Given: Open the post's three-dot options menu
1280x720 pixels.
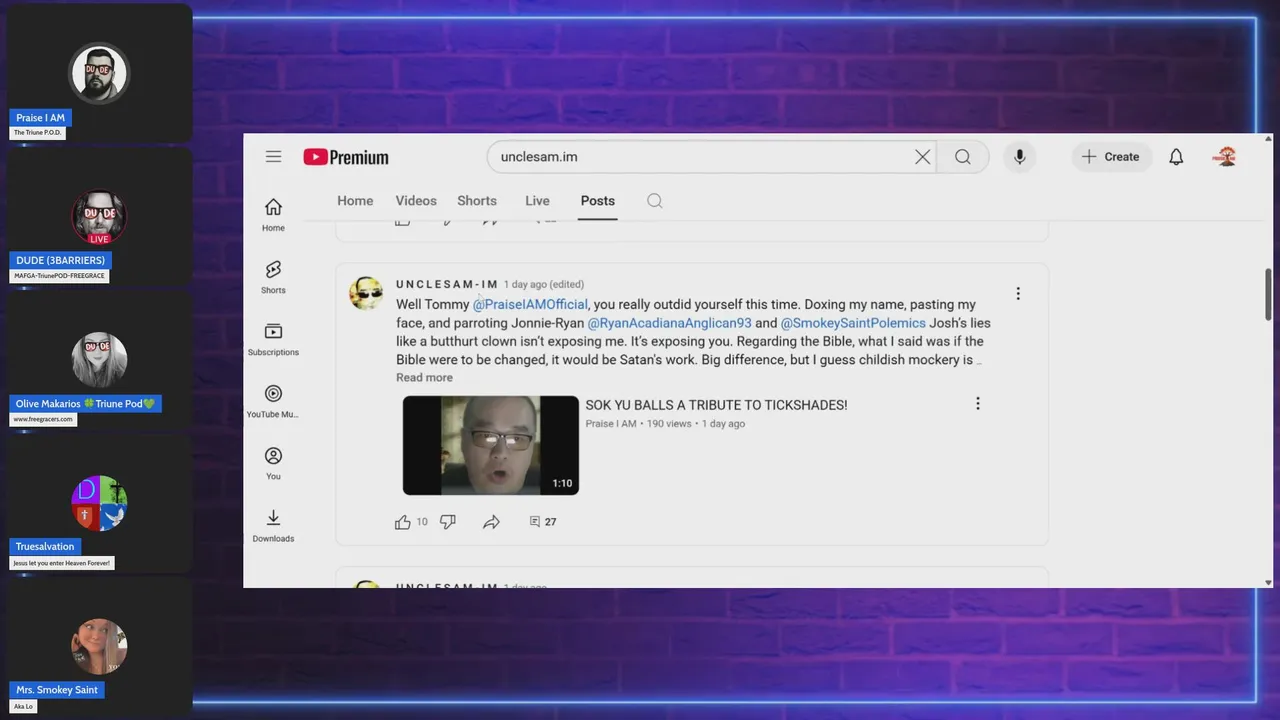Looking at the screenshot, I should pyautogui.click(x=1018, y=294).
